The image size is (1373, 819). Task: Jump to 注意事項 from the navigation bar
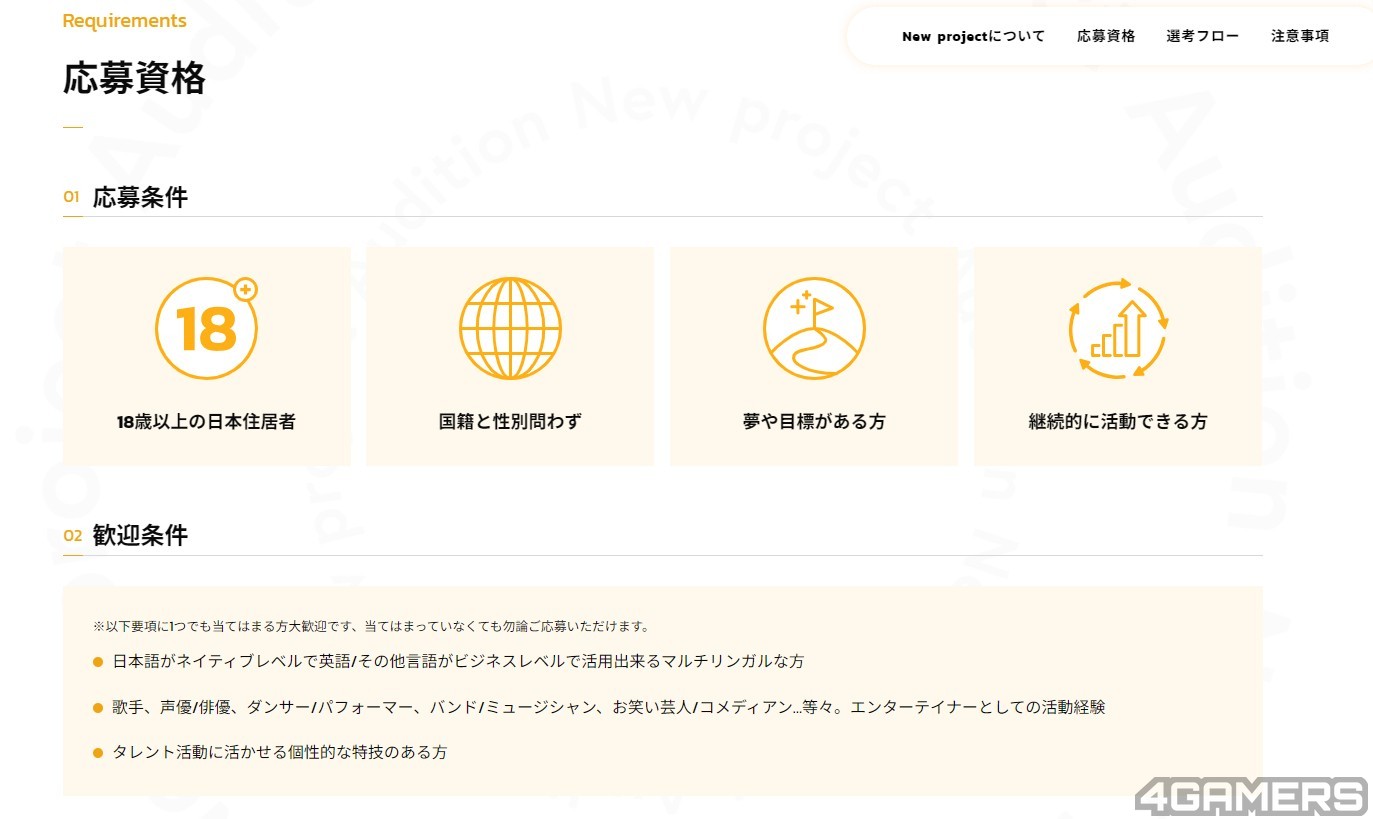1300,37
